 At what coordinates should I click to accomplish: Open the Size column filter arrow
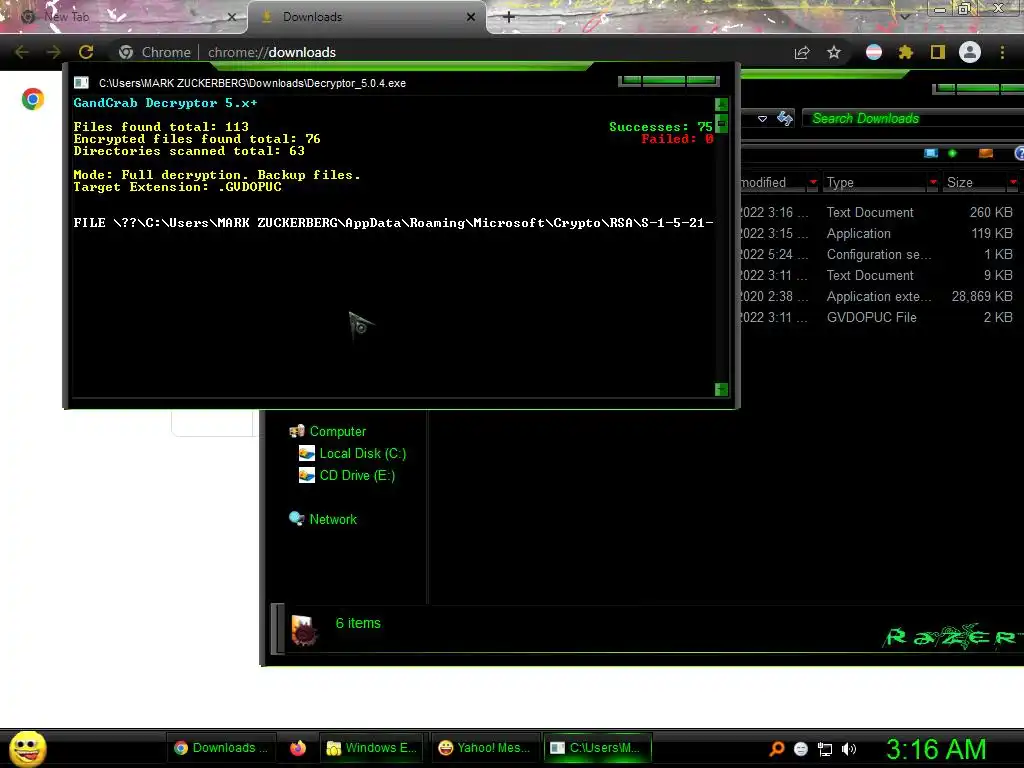(x=1013, y=182)
